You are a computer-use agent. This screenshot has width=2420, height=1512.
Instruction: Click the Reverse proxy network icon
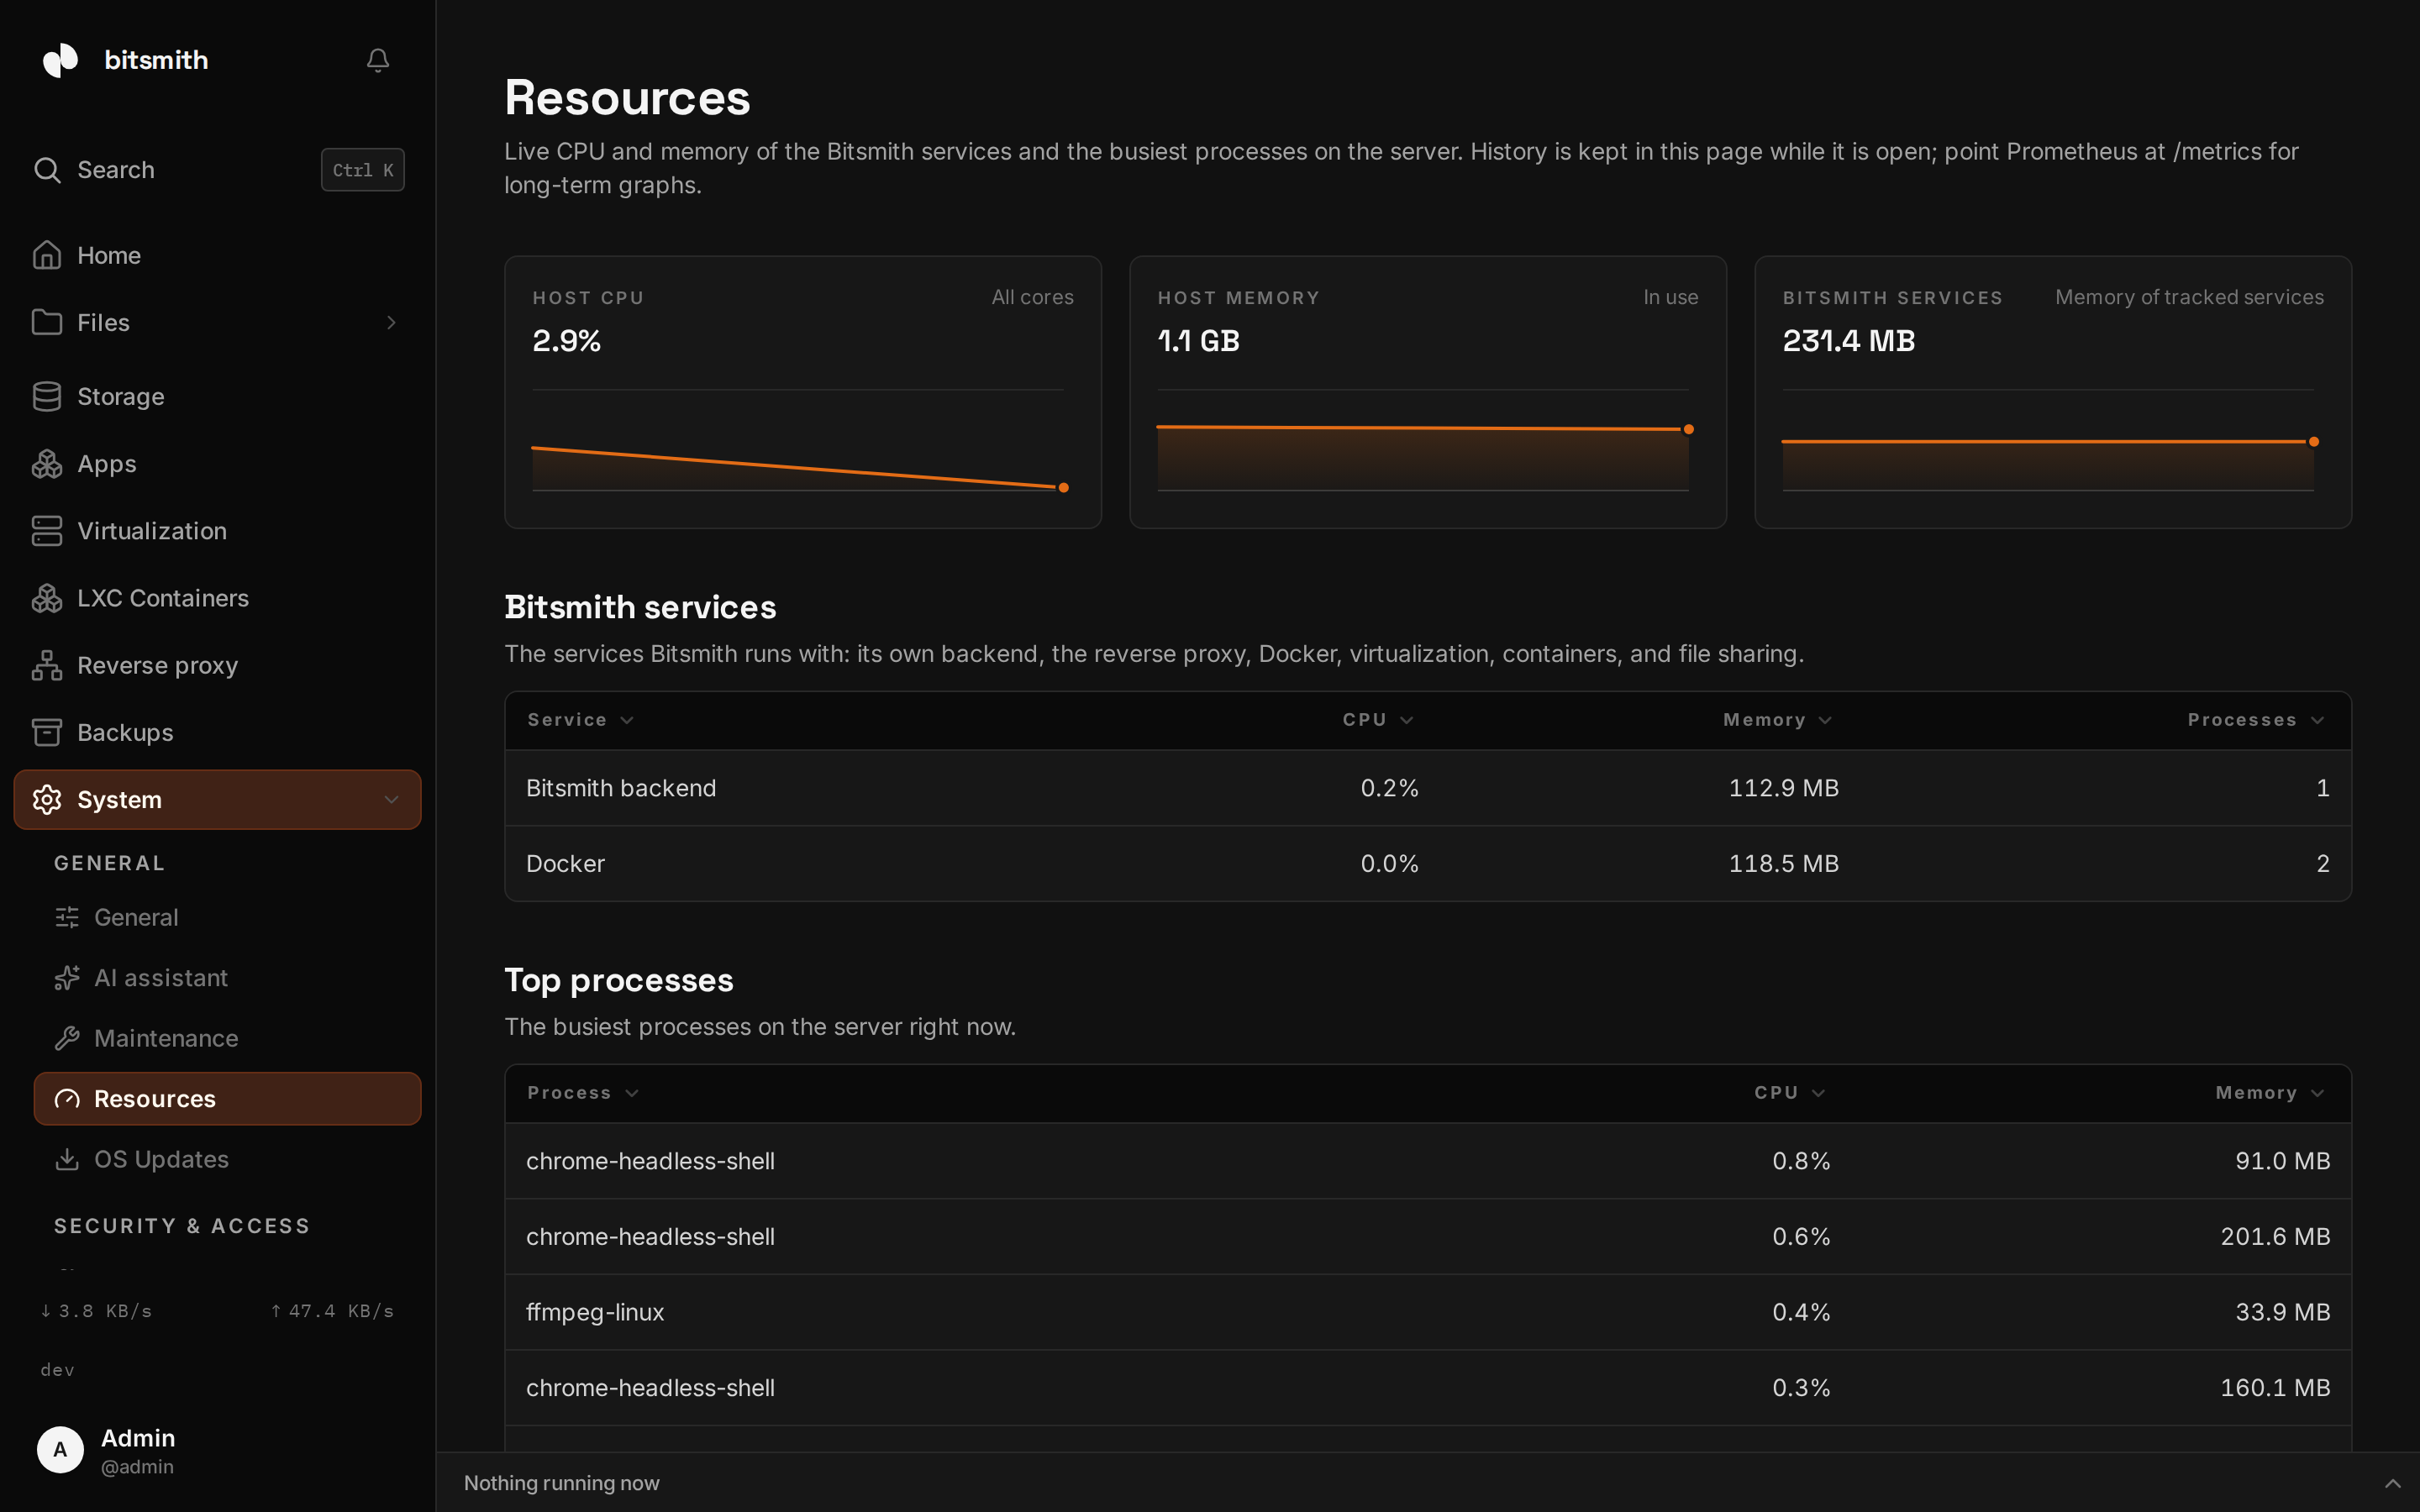pos(47,665)
